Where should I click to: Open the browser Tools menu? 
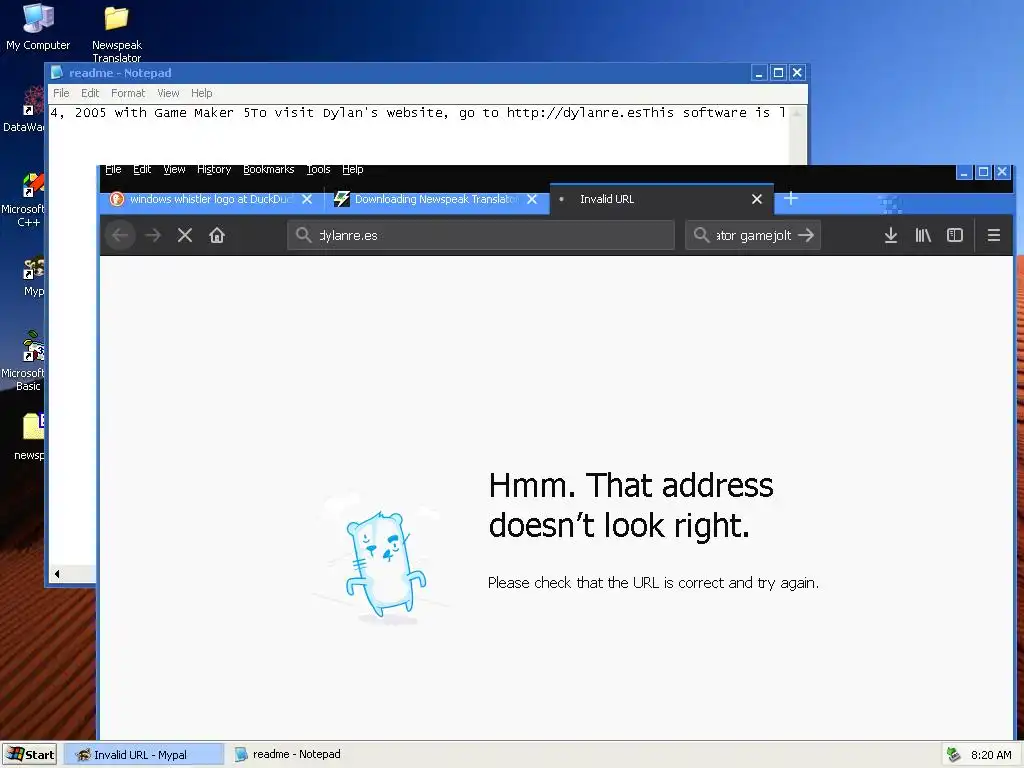(319, 169)
